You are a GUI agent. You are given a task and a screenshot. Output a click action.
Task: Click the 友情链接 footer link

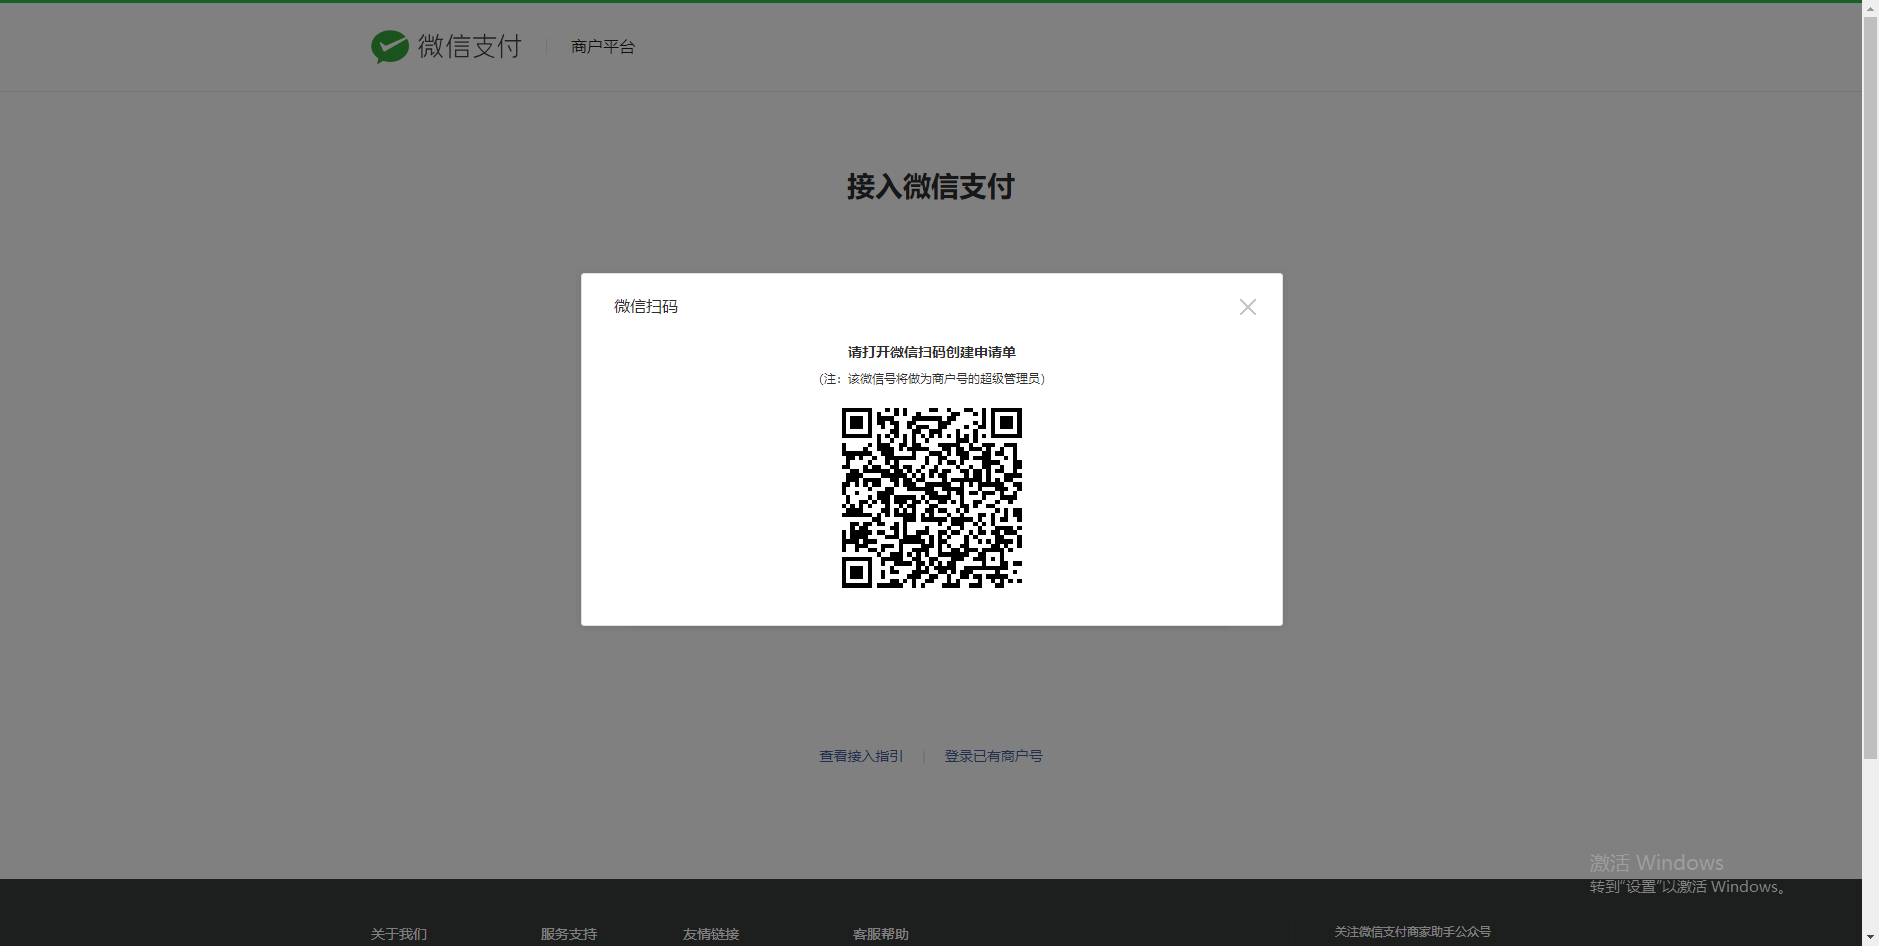coord(710,934)
